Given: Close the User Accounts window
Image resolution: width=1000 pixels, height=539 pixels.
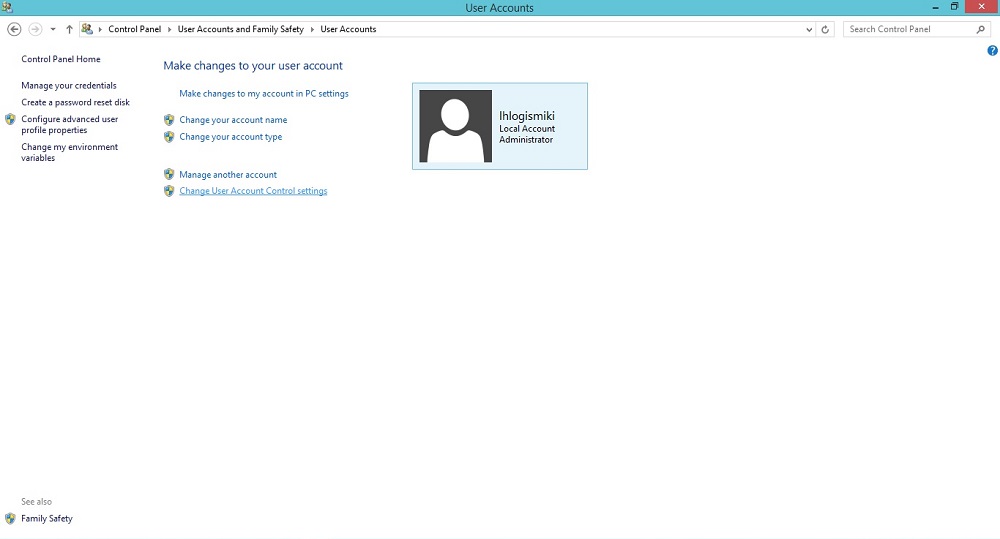Looking at the screenshot, I should 982,7.
